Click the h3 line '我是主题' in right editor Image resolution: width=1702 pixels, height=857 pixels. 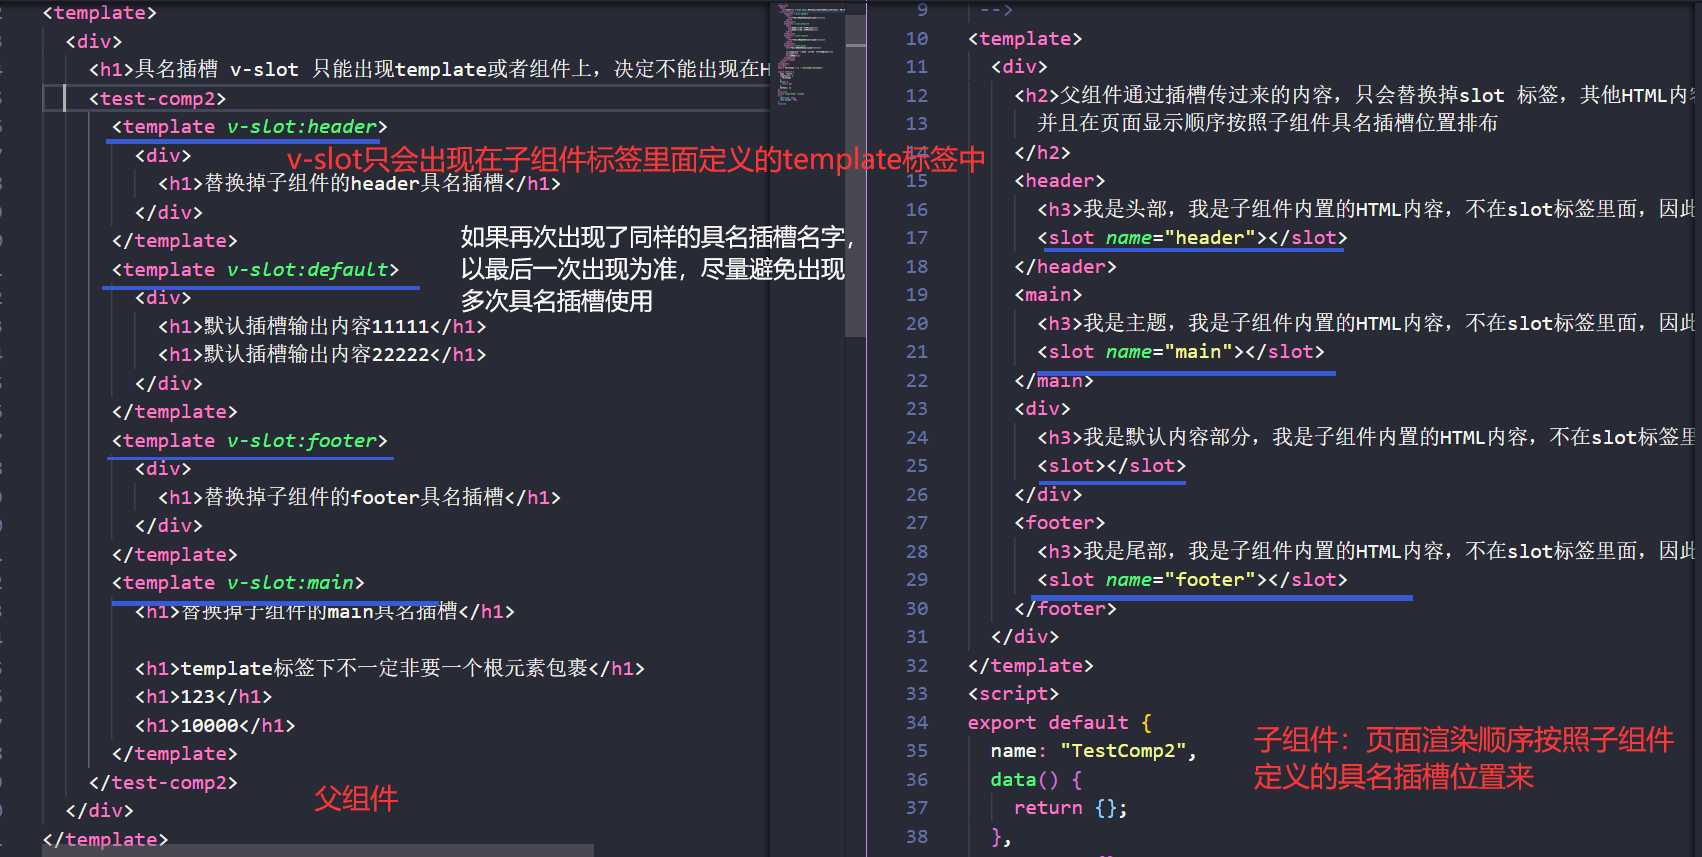click(x=1367, y=324)
